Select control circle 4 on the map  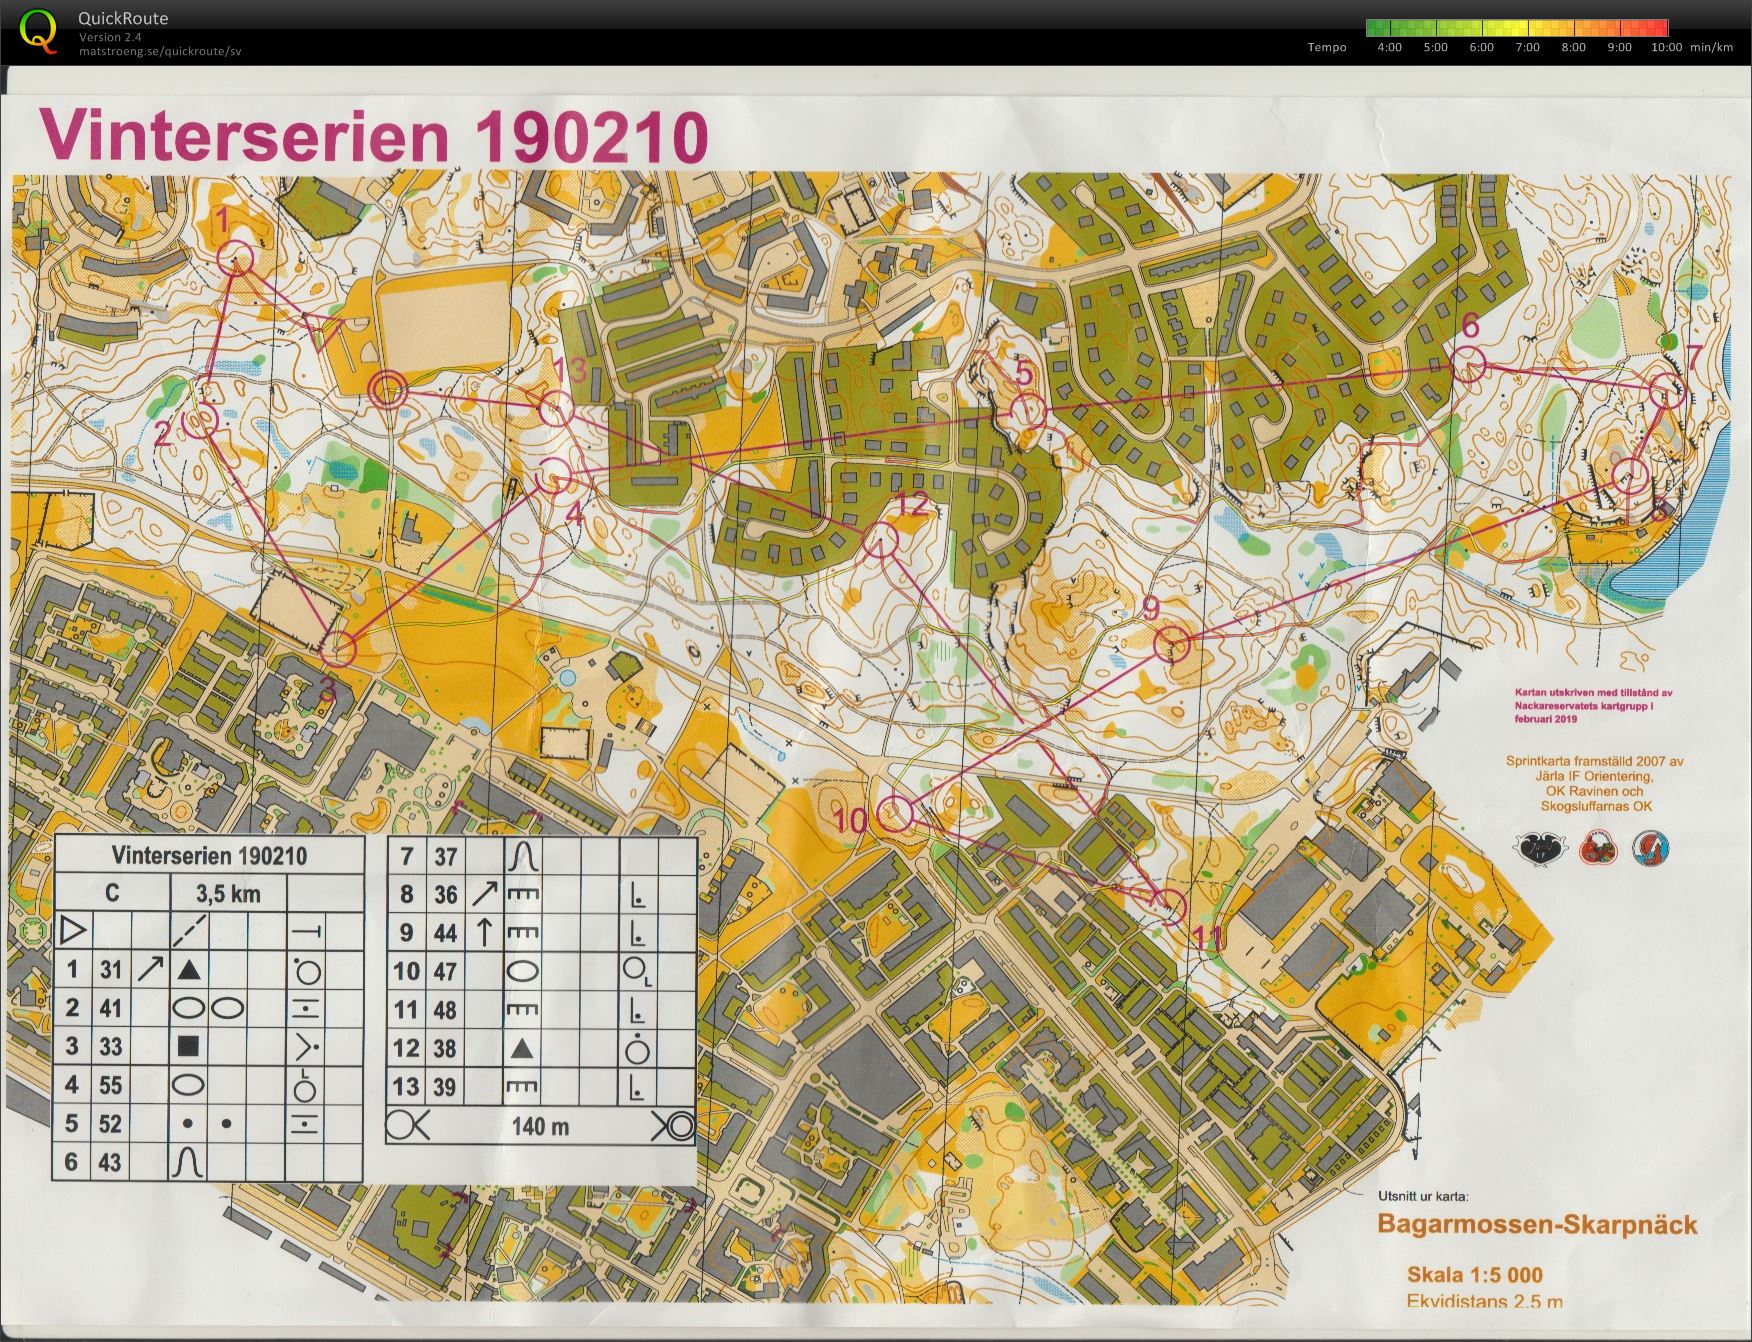point(553,475)
